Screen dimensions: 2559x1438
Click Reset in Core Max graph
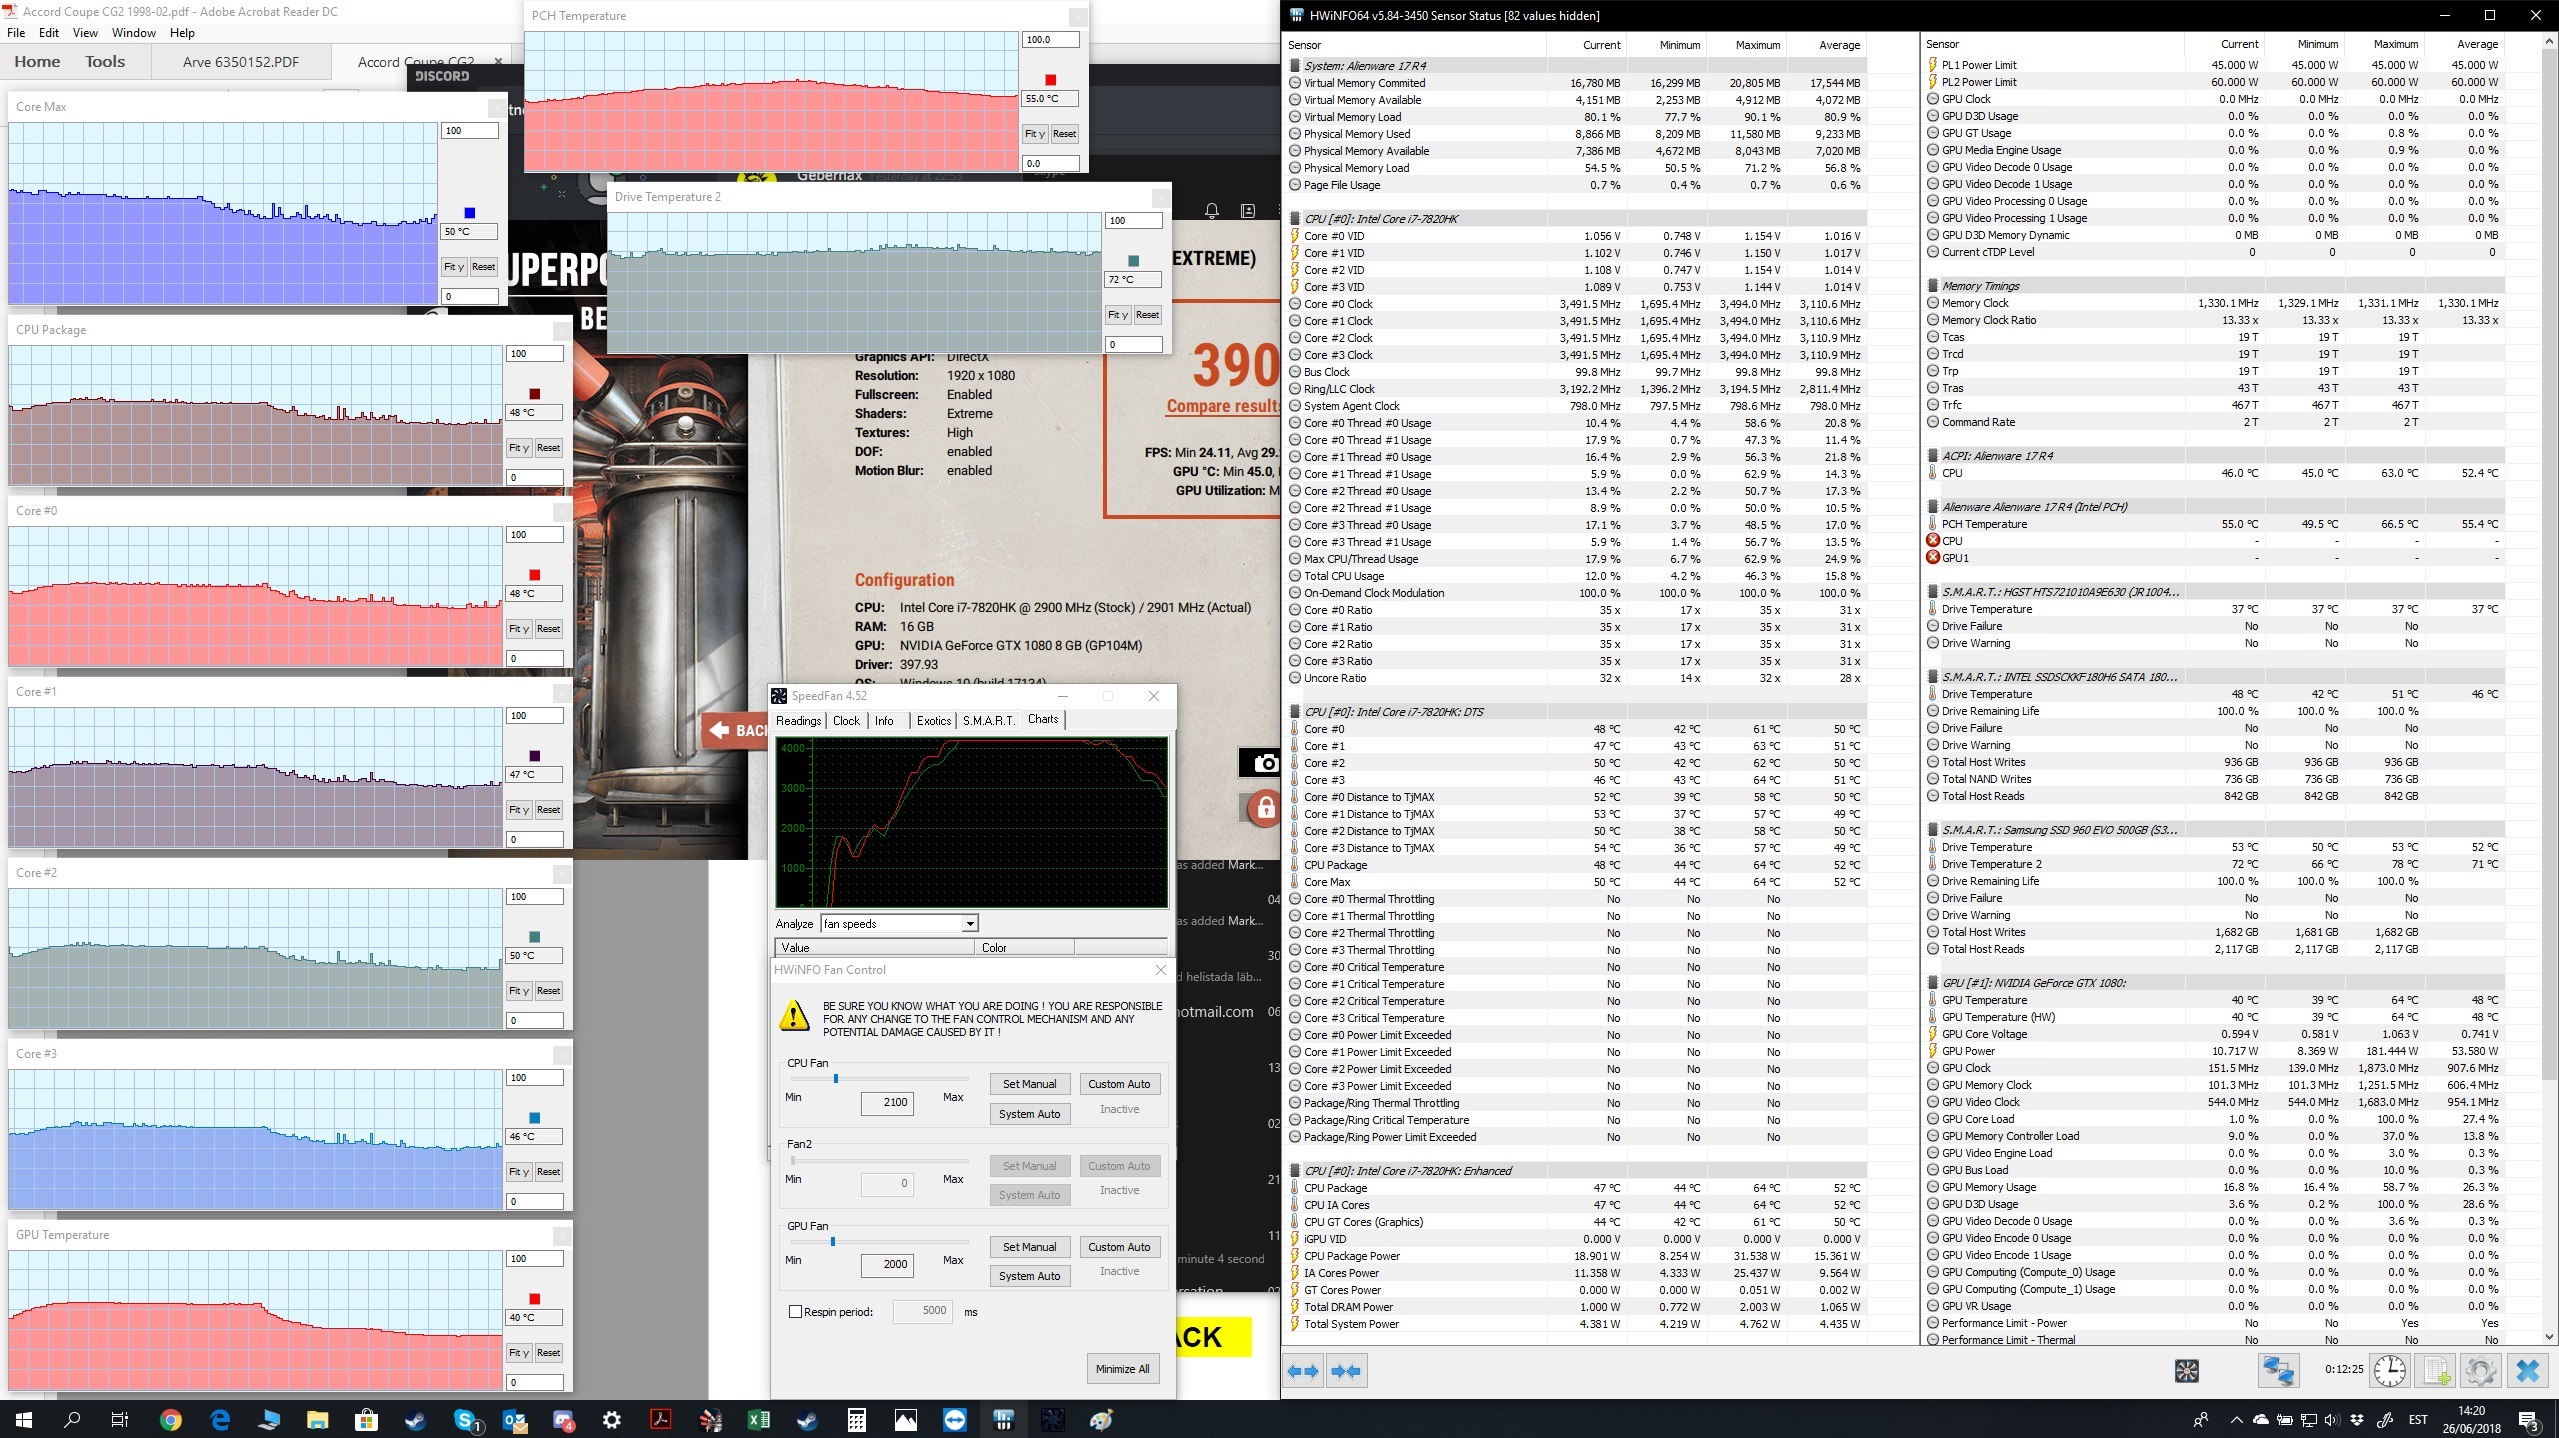pos(483,267)
